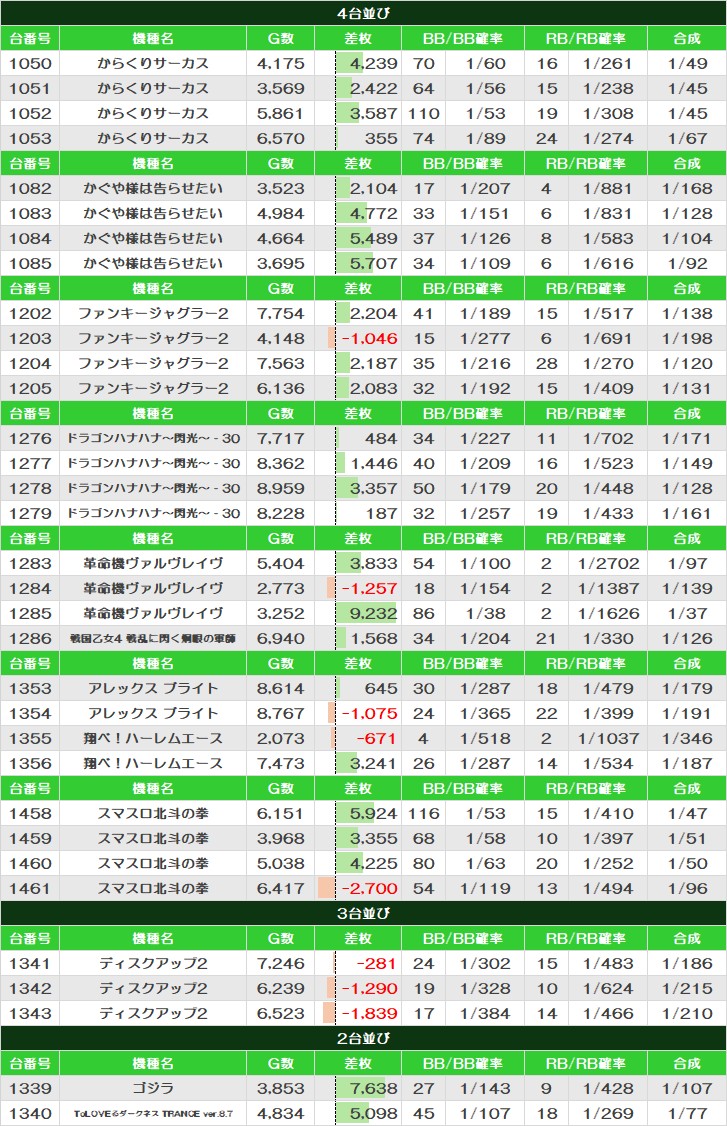Select the RB rate 1/1626

click(608, 613)
